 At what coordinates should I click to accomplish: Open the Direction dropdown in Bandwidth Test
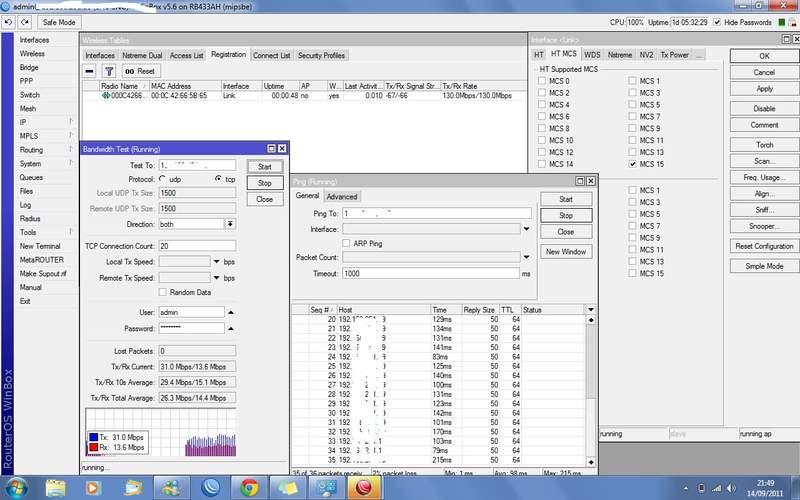click(x=231, y=224)
